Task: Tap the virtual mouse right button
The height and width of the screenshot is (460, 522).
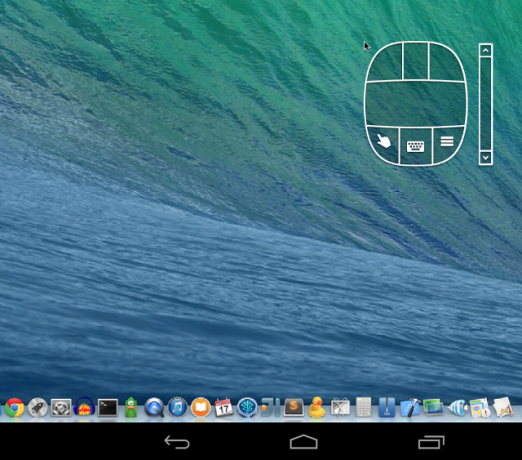Action: coord(446,63)
